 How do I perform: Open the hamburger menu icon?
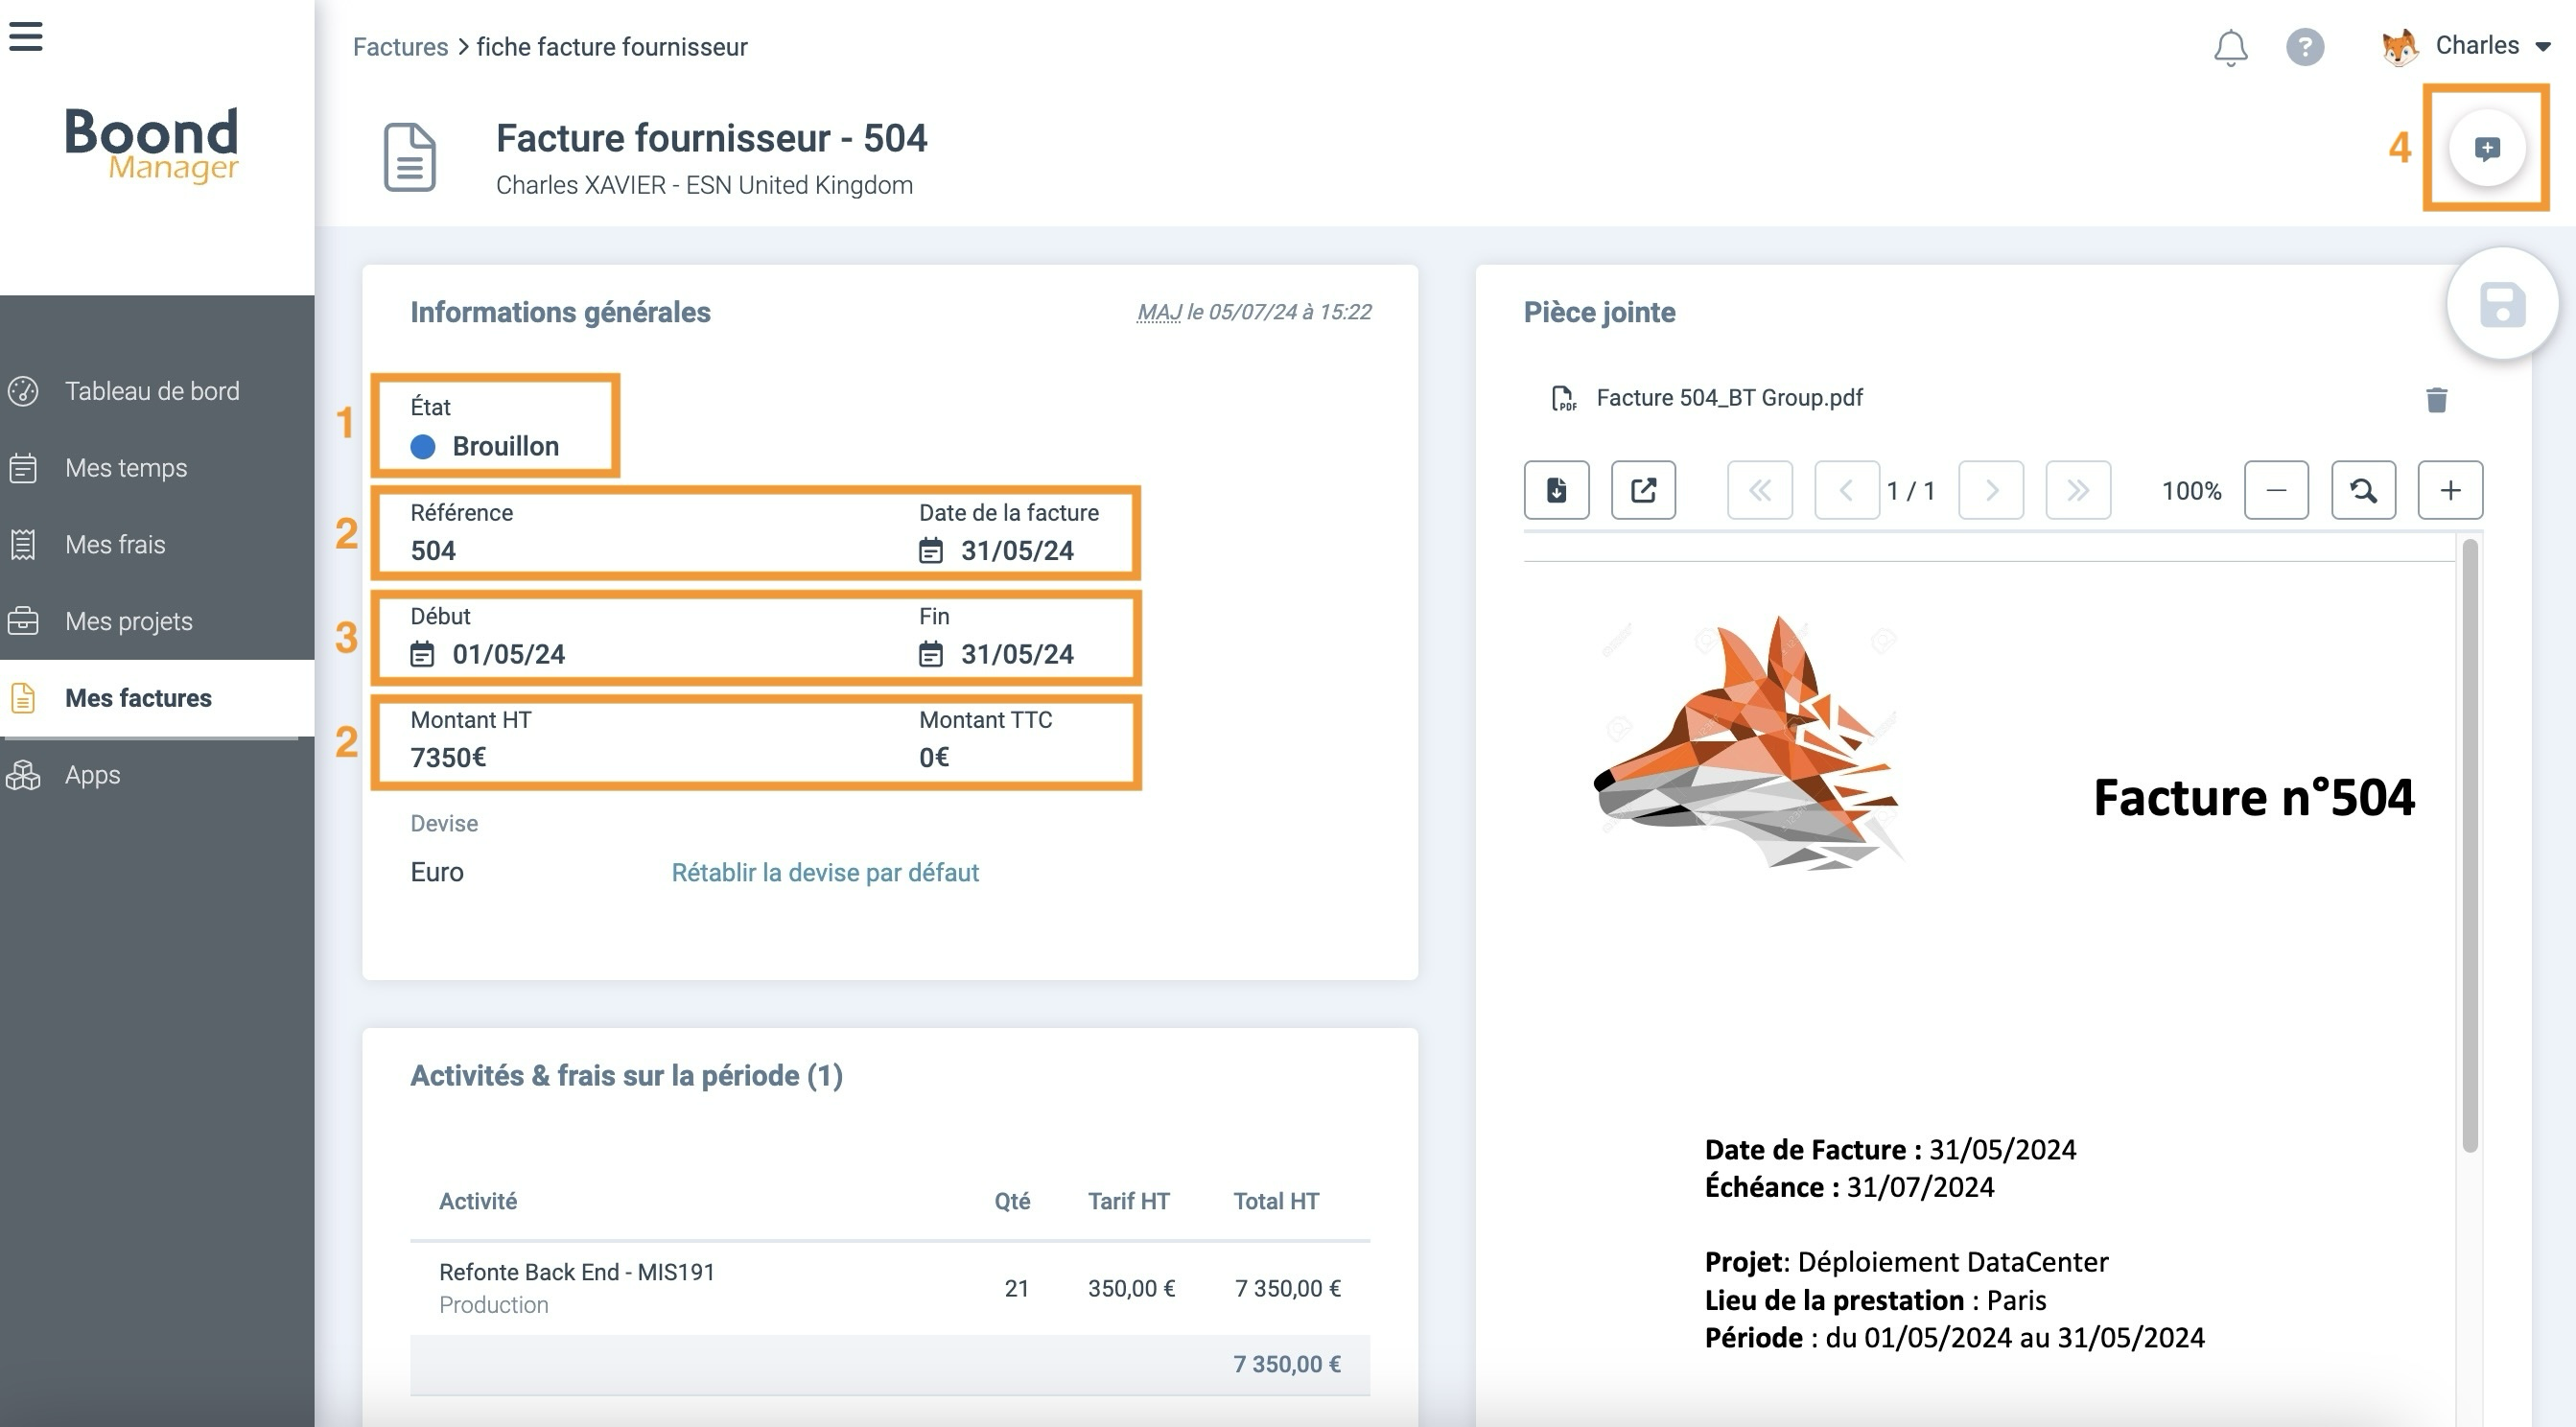26,36
